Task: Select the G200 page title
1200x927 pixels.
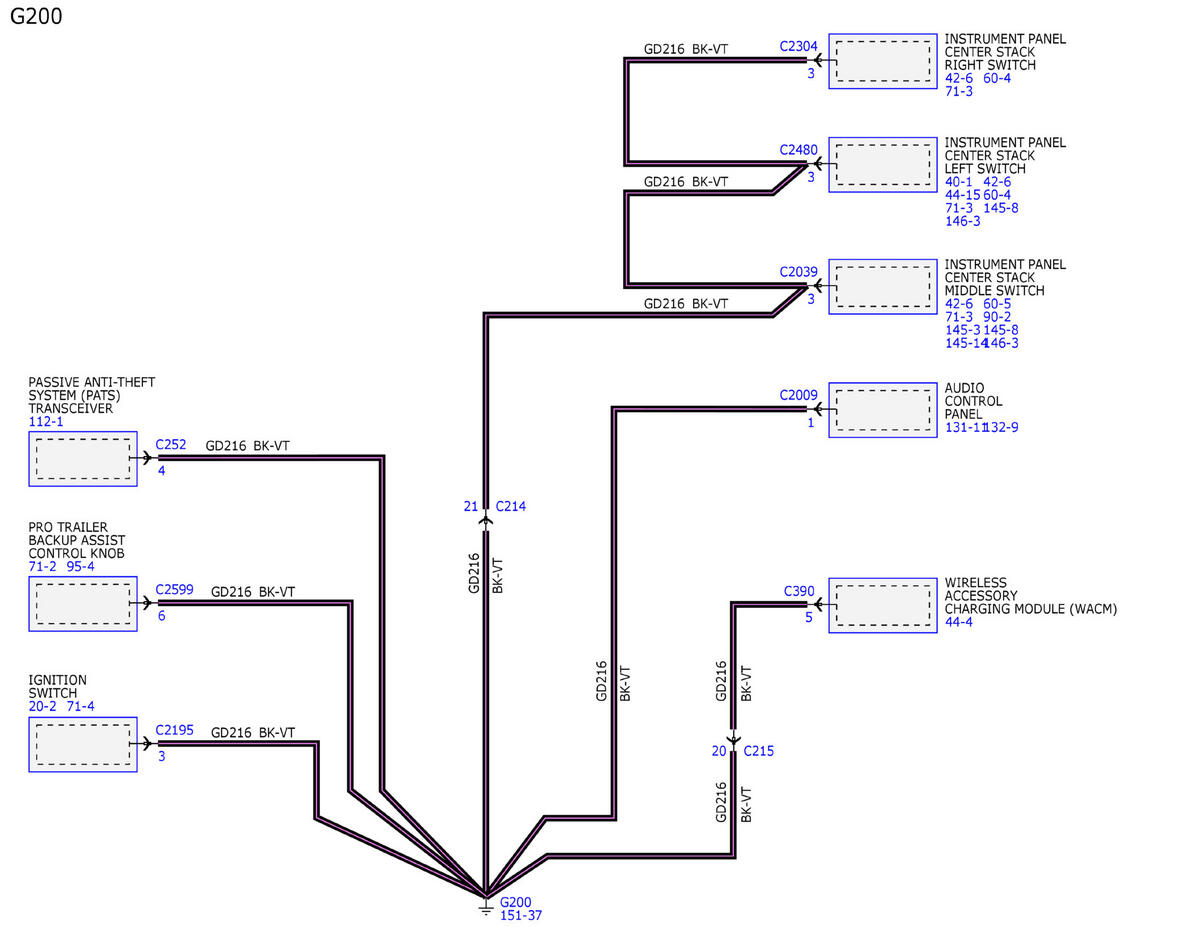Action: click(36, 17)
